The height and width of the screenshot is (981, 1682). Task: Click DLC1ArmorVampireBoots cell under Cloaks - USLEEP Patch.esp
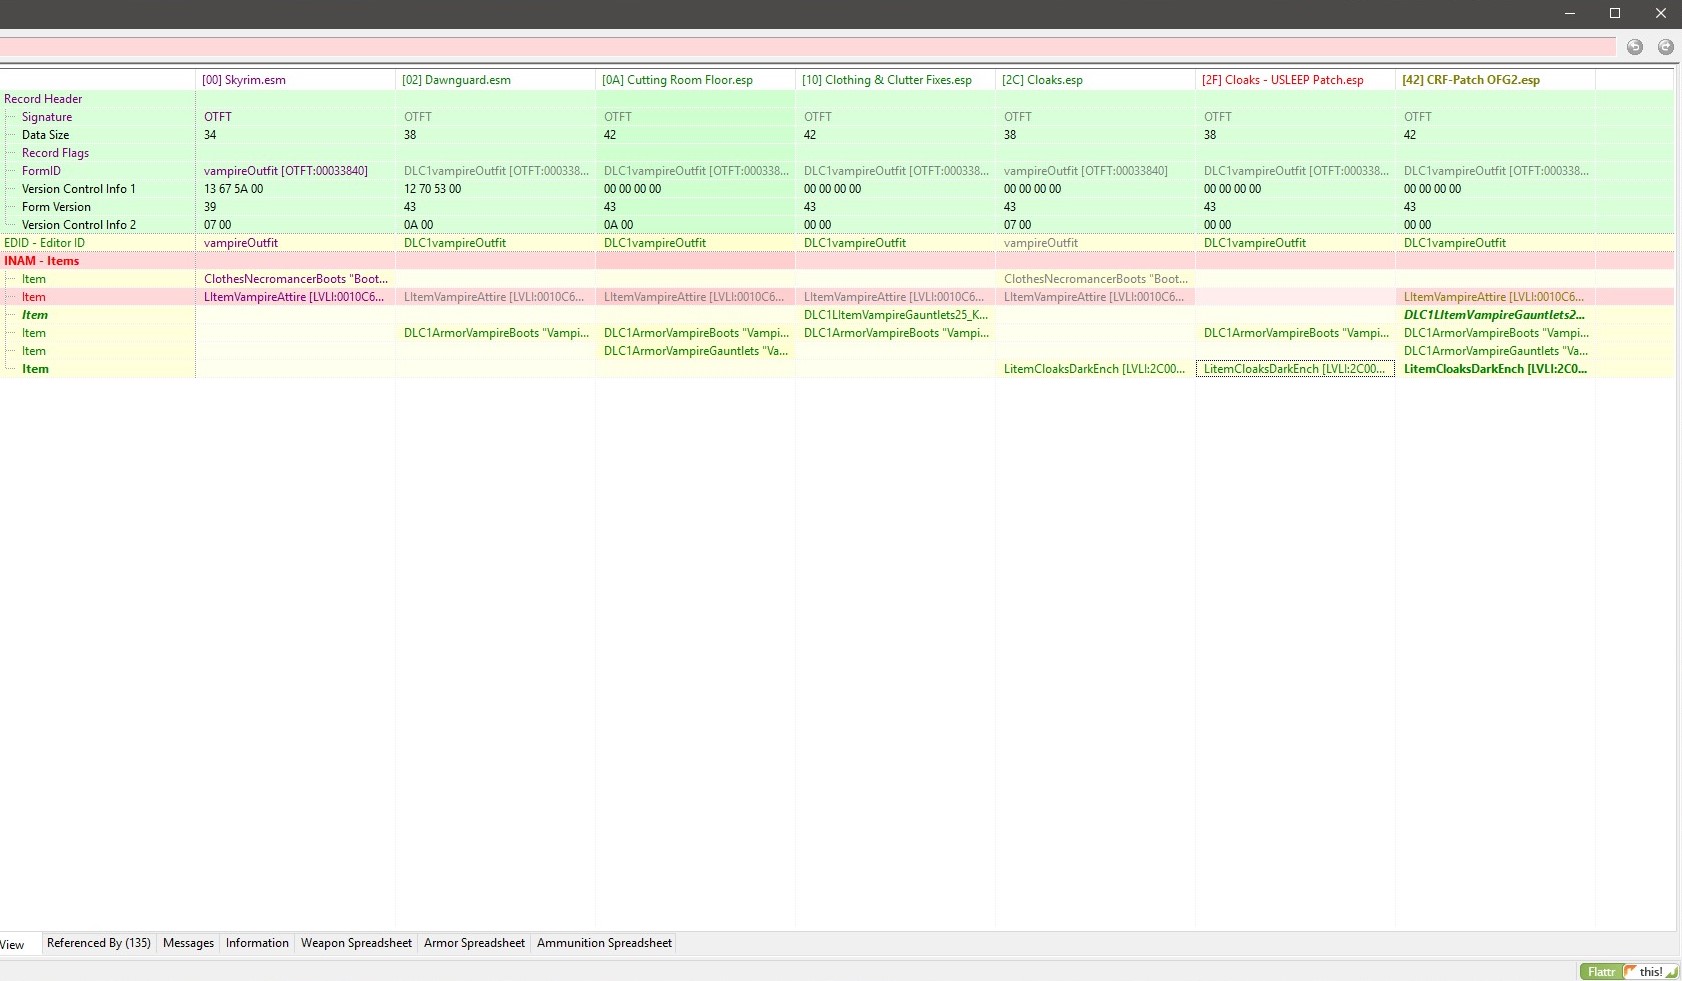coord(1295,333)
